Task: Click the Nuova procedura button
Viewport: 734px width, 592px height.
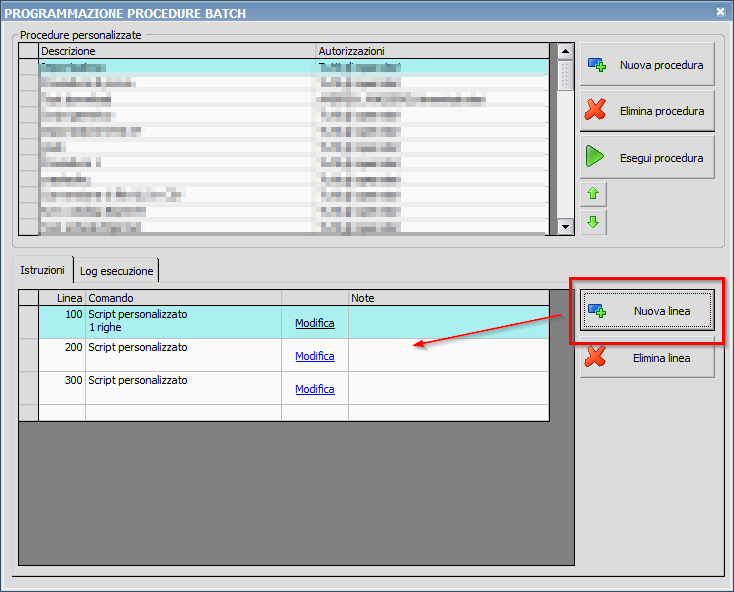Action: pyautogui.click(x=647, y=64)
